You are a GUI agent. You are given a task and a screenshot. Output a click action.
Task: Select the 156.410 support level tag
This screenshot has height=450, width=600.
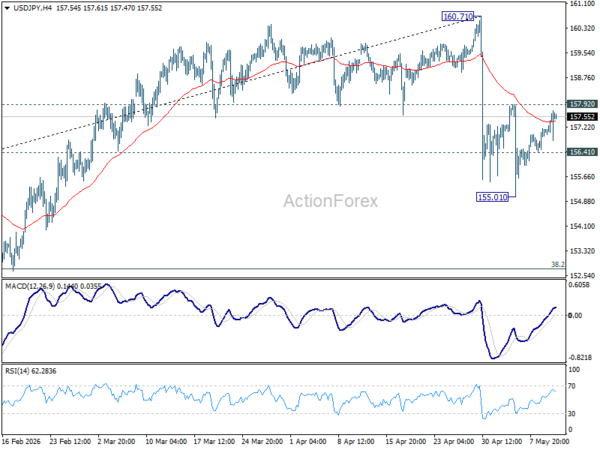click(x=582, y=152)
